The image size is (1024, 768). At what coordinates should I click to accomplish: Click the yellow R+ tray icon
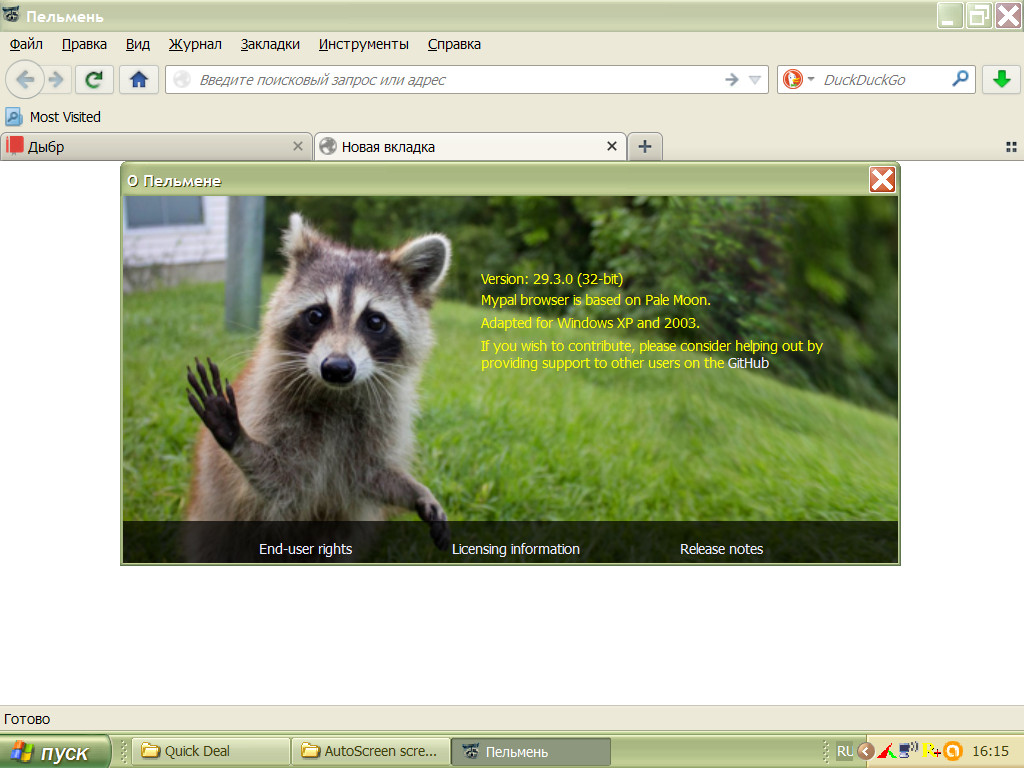coord(931,751)
